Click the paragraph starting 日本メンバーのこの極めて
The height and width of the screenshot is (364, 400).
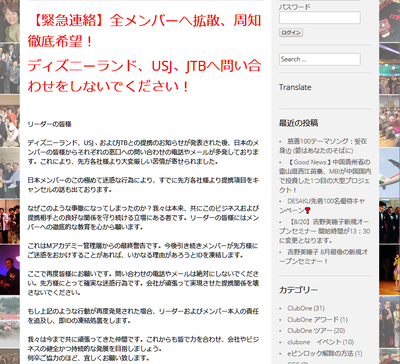pyautogui.click(x=143, y=185)
